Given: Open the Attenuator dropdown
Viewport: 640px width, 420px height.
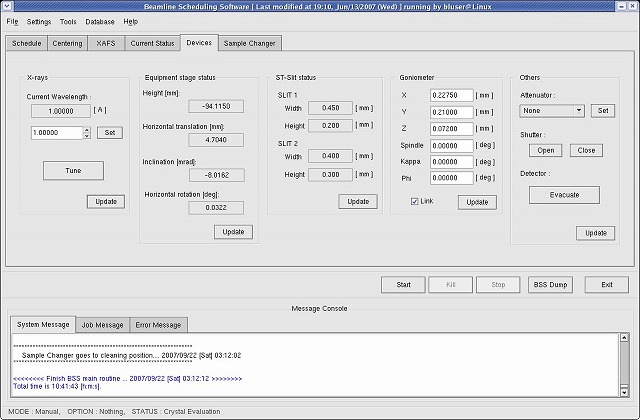Looking at the screenshot, I should (552, 111).
